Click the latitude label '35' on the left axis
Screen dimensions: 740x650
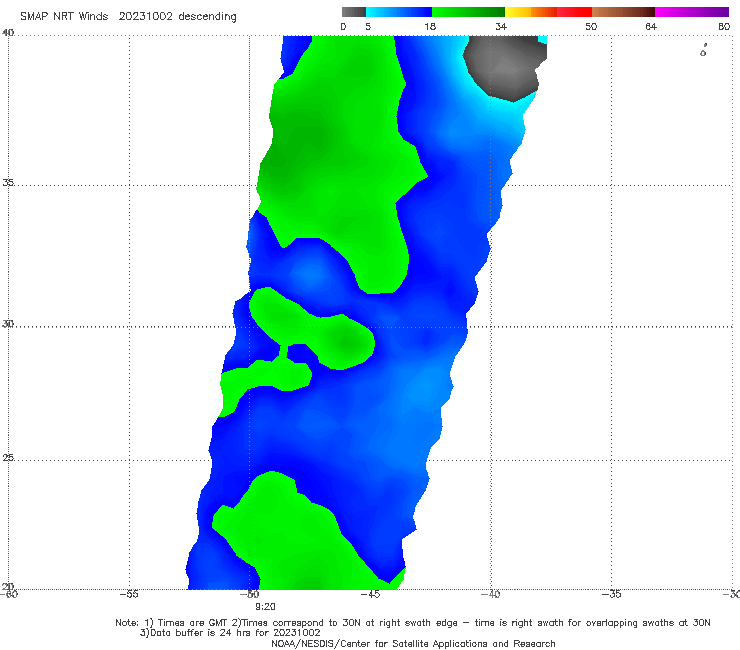click(8, 182)
